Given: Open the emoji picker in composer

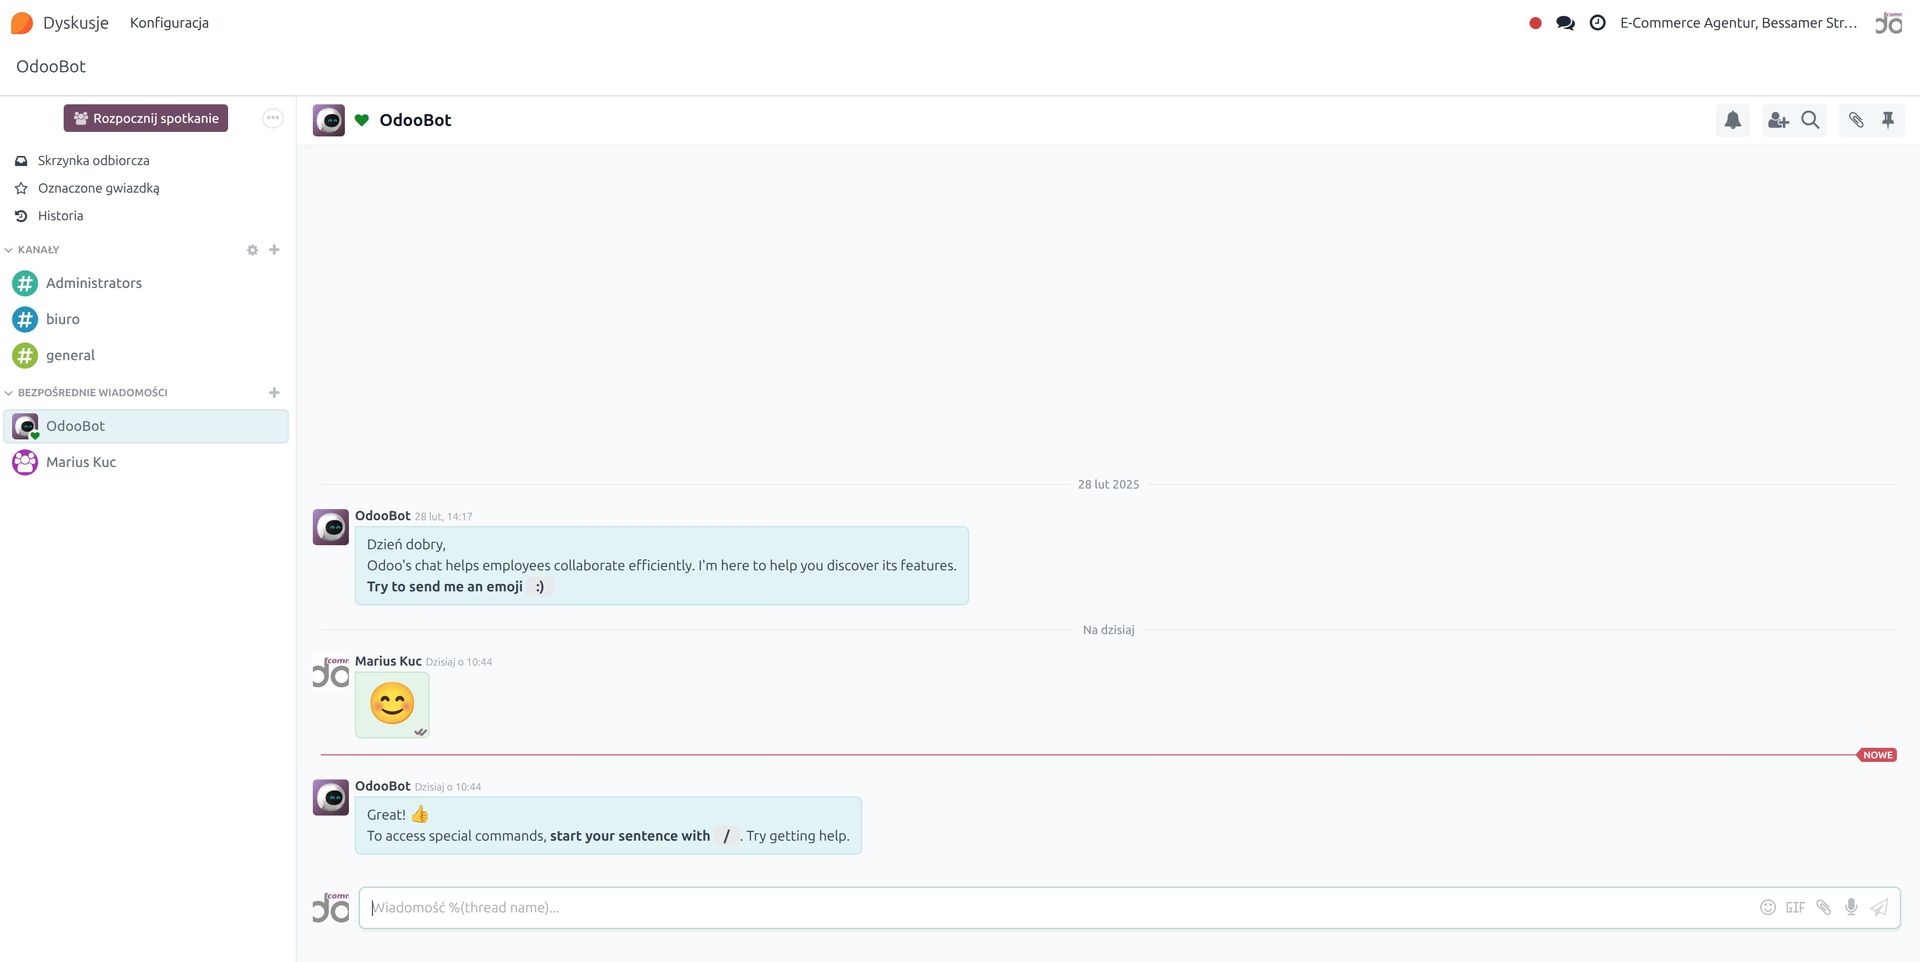Looking at the screenshot, I should [x=1768, y=908].
